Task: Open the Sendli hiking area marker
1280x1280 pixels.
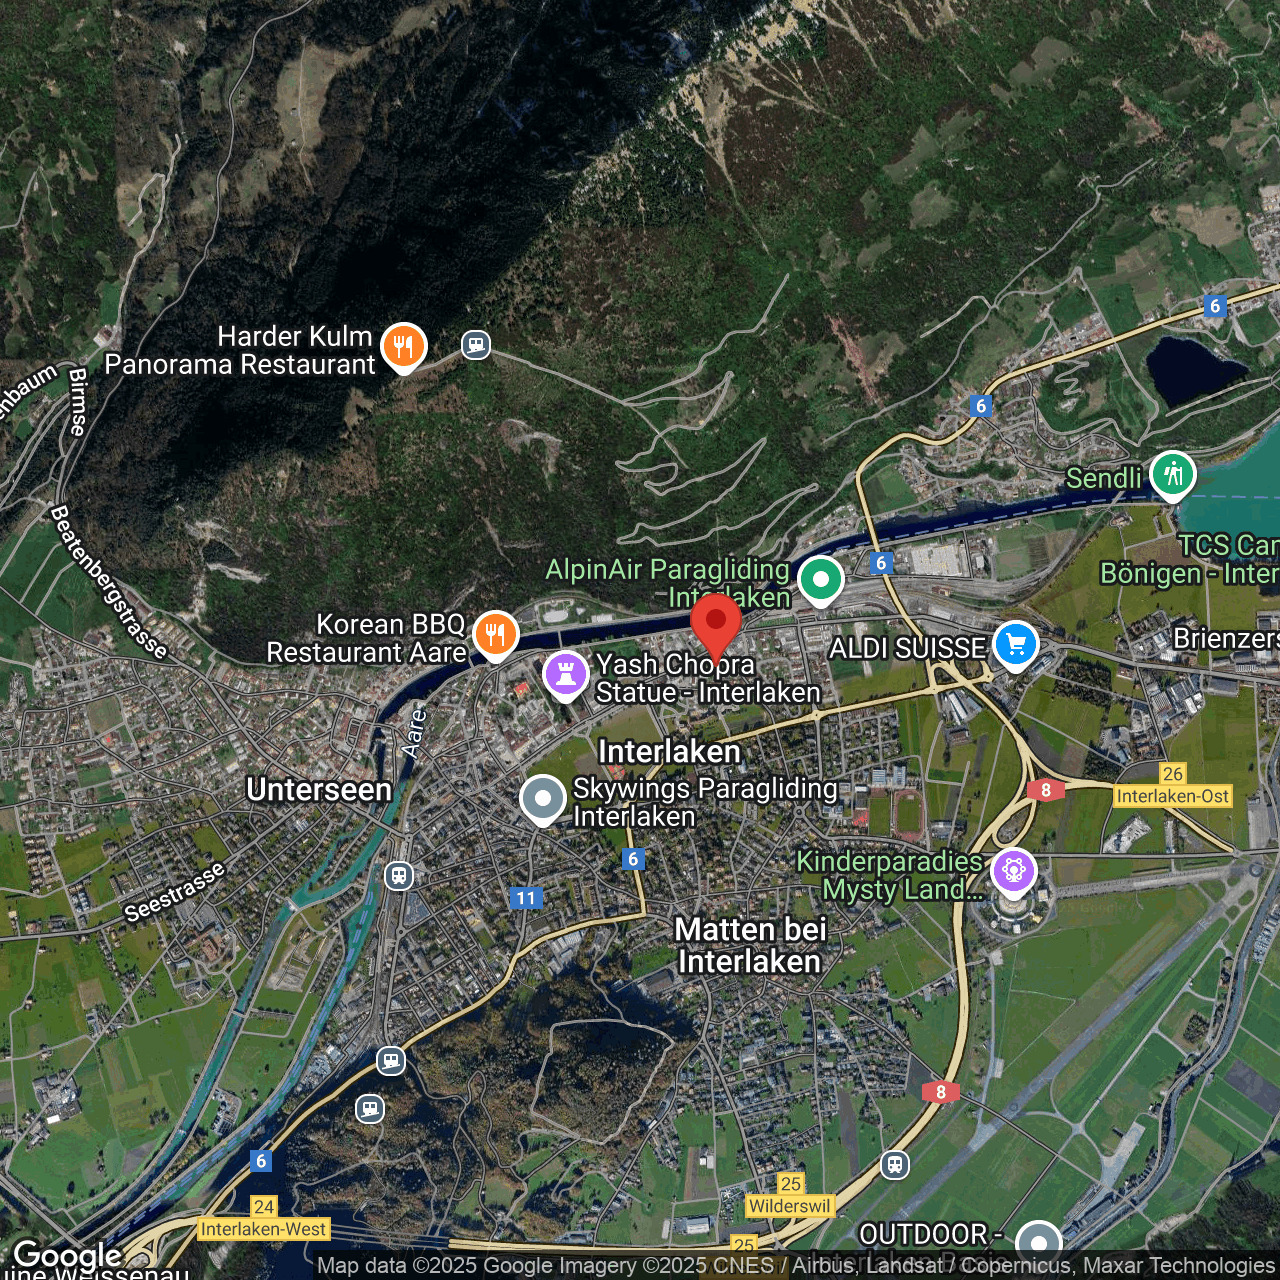Action: (1173, 475)
